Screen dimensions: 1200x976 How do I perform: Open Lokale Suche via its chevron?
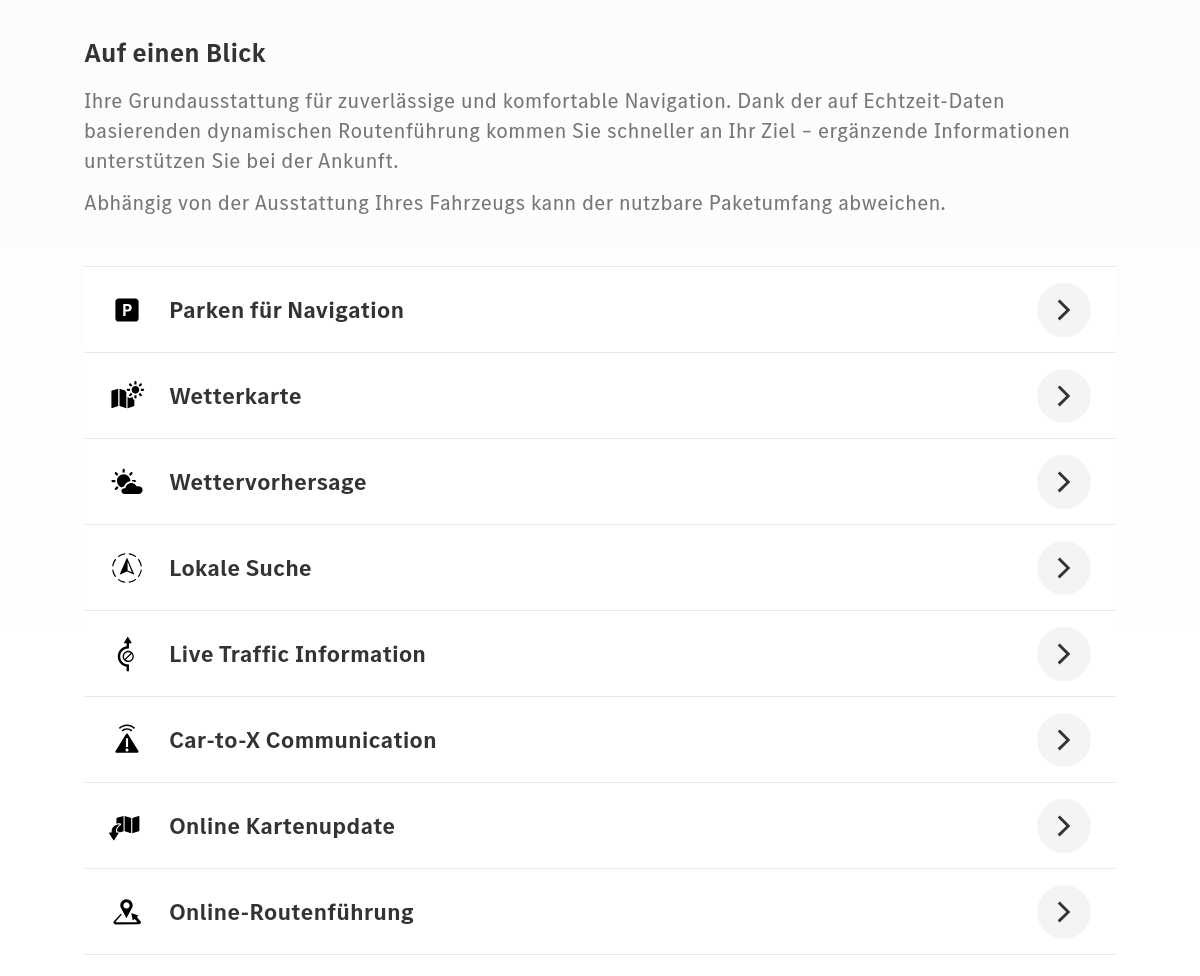tap(1064, 568)
